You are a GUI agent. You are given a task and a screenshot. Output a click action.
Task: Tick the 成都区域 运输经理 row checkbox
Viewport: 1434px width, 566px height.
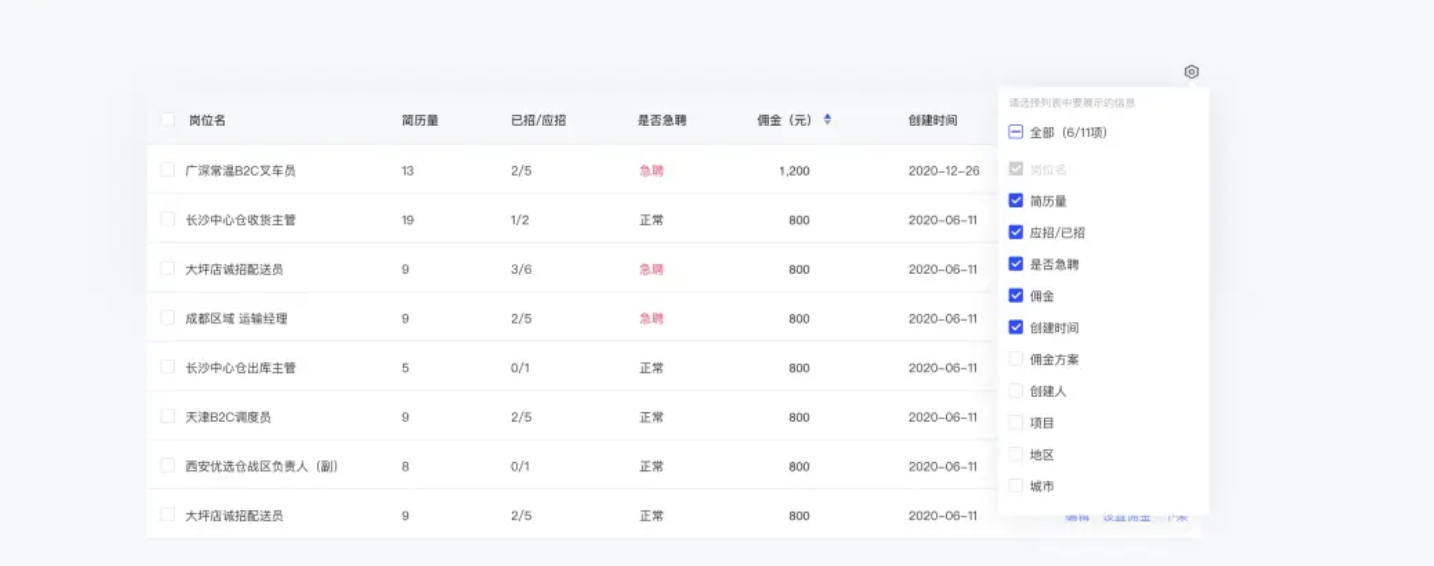click(x=167, y=318)
